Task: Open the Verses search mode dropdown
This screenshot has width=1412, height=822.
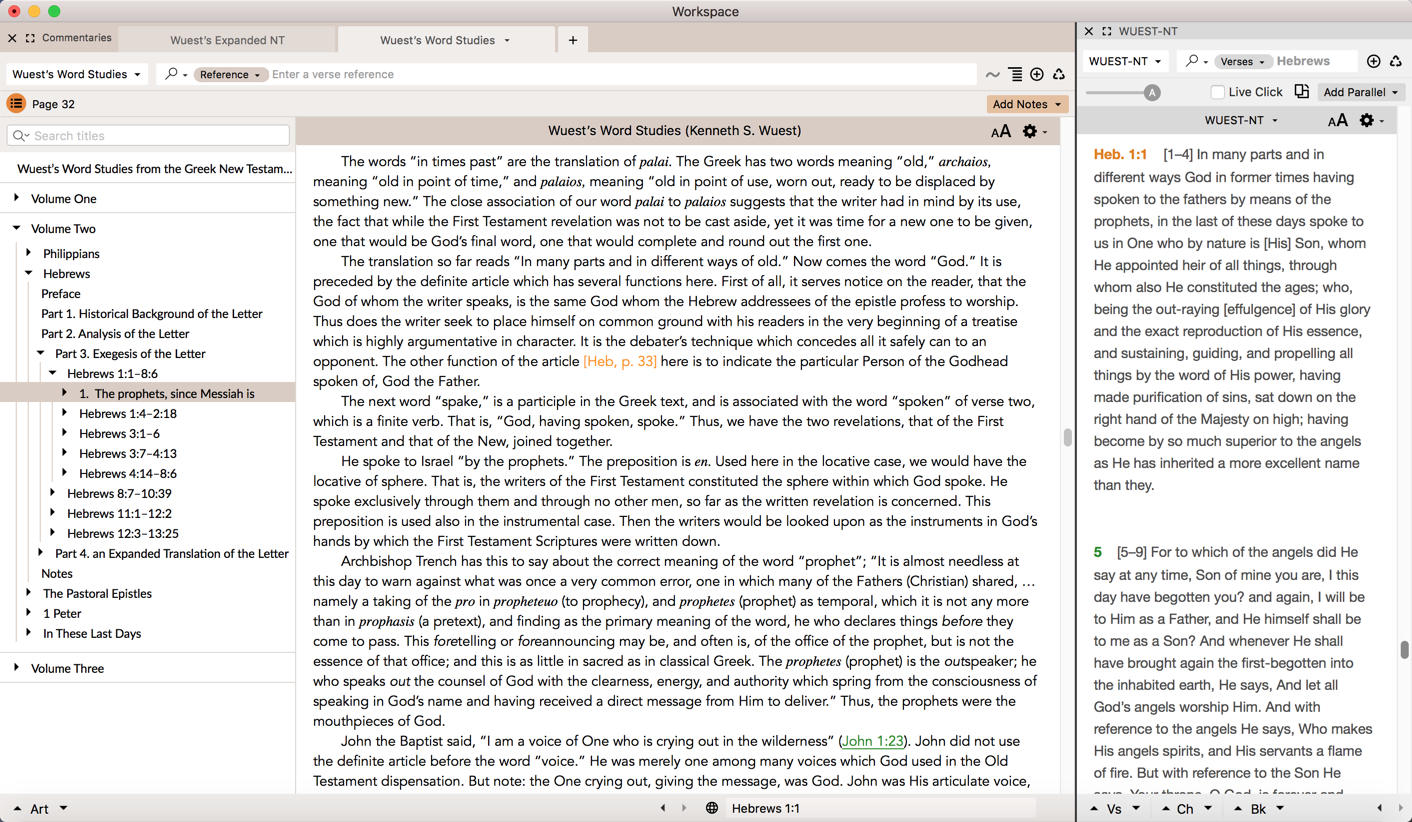Action: [x=1243, y=62]
